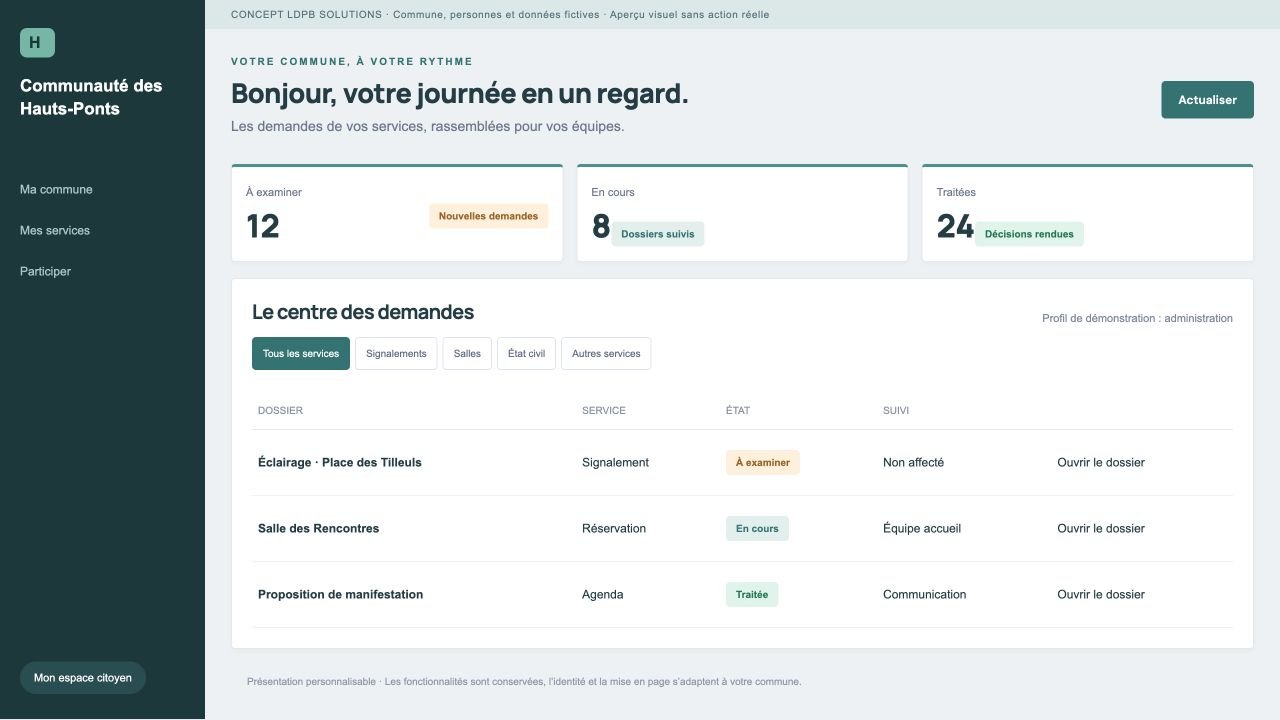Click Profil de démonstration : administration text
The image size is (1280, 720).
coord(1137,319)
